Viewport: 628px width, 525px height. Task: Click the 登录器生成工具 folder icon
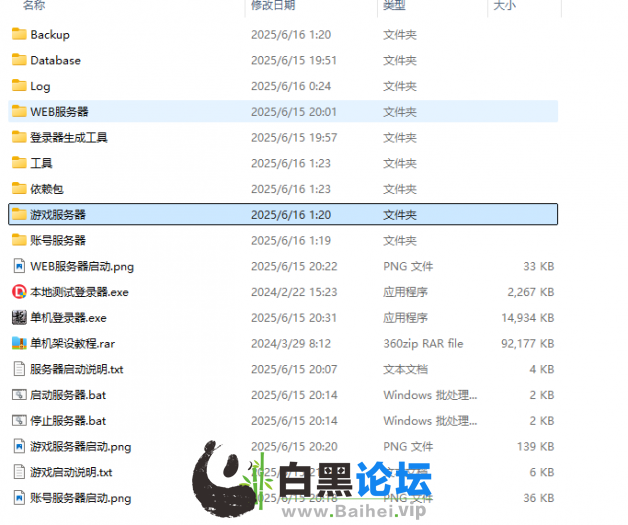[x=19, y=137]
